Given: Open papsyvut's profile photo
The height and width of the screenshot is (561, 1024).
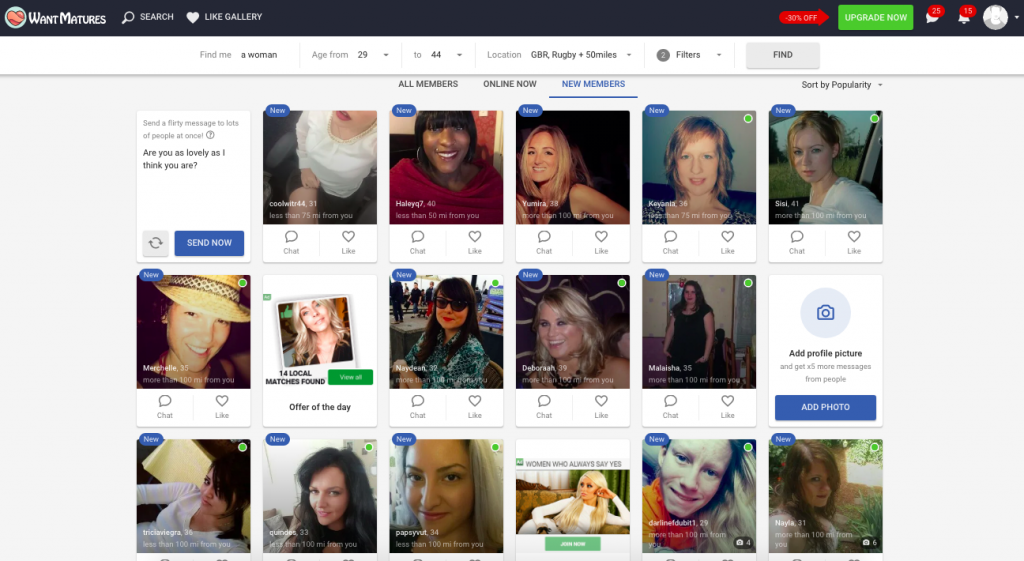Looking at the screenshot, I should (x=446, y=496).
